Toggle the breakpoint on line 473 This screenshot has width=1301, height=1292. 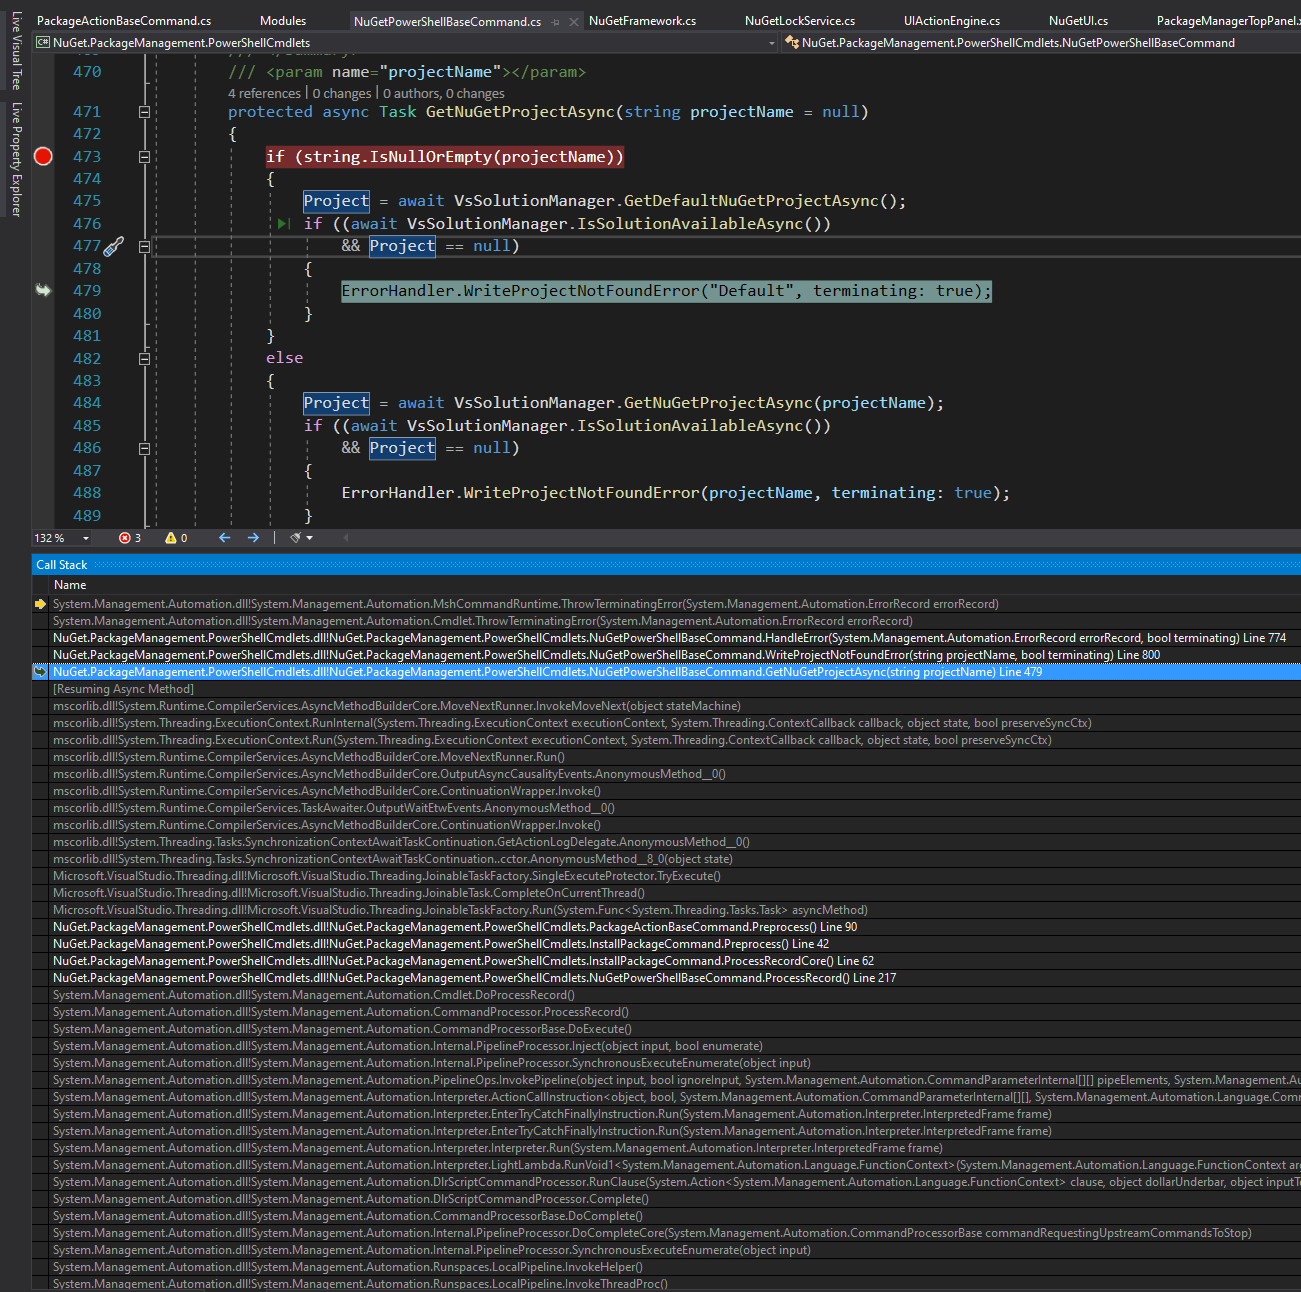42,156
